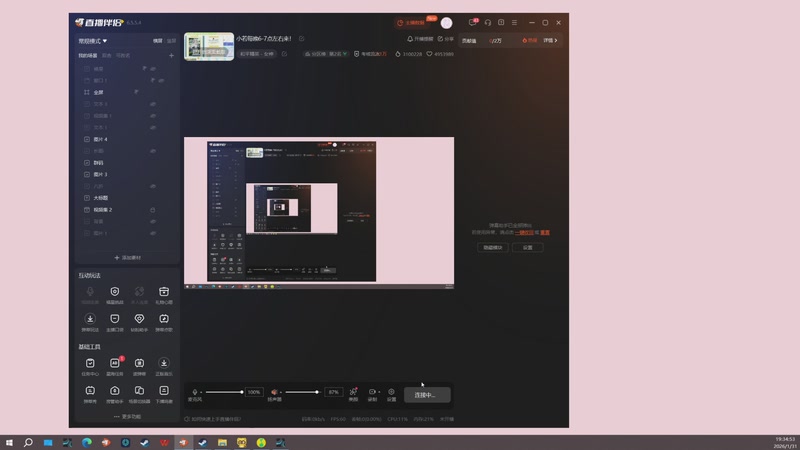
Task: Open the dropdown arrow beside the record icon
Action: point(378,392)
